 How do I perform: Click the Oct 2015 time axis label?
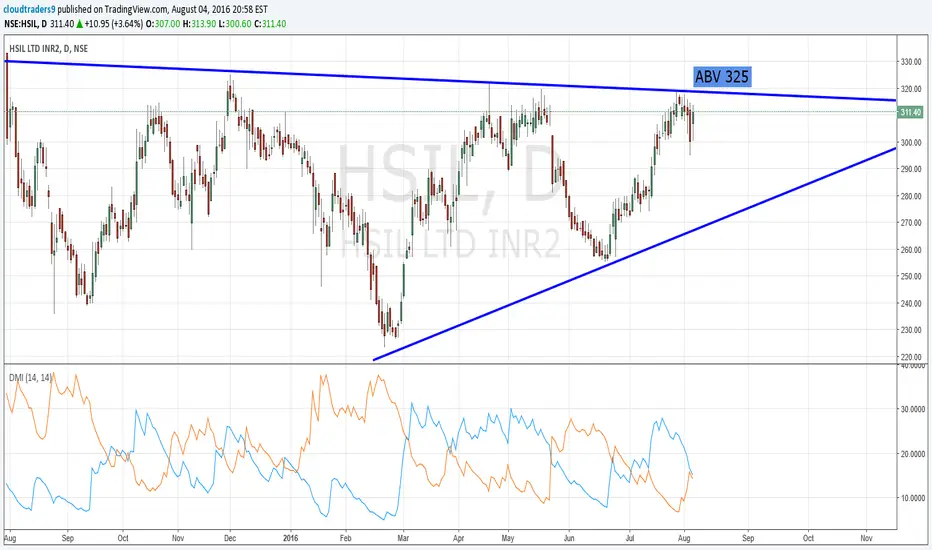pyautogui.click(x=123, y=538)
